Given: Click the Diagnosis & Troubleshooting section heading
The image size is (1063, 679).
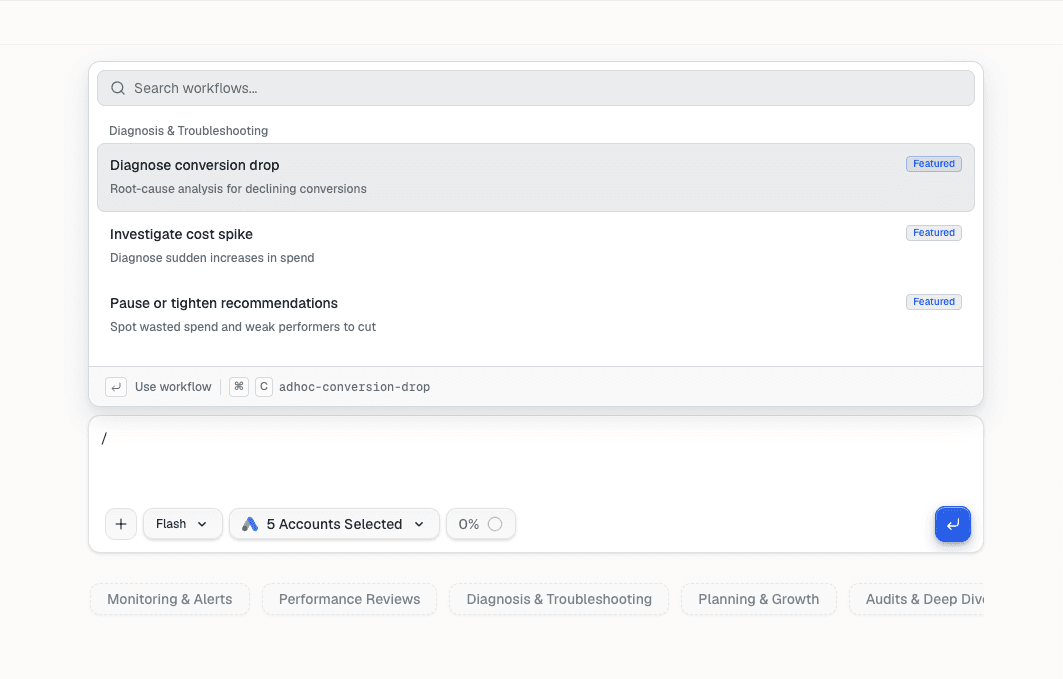Looking at the screenshot, I should 188,131.
